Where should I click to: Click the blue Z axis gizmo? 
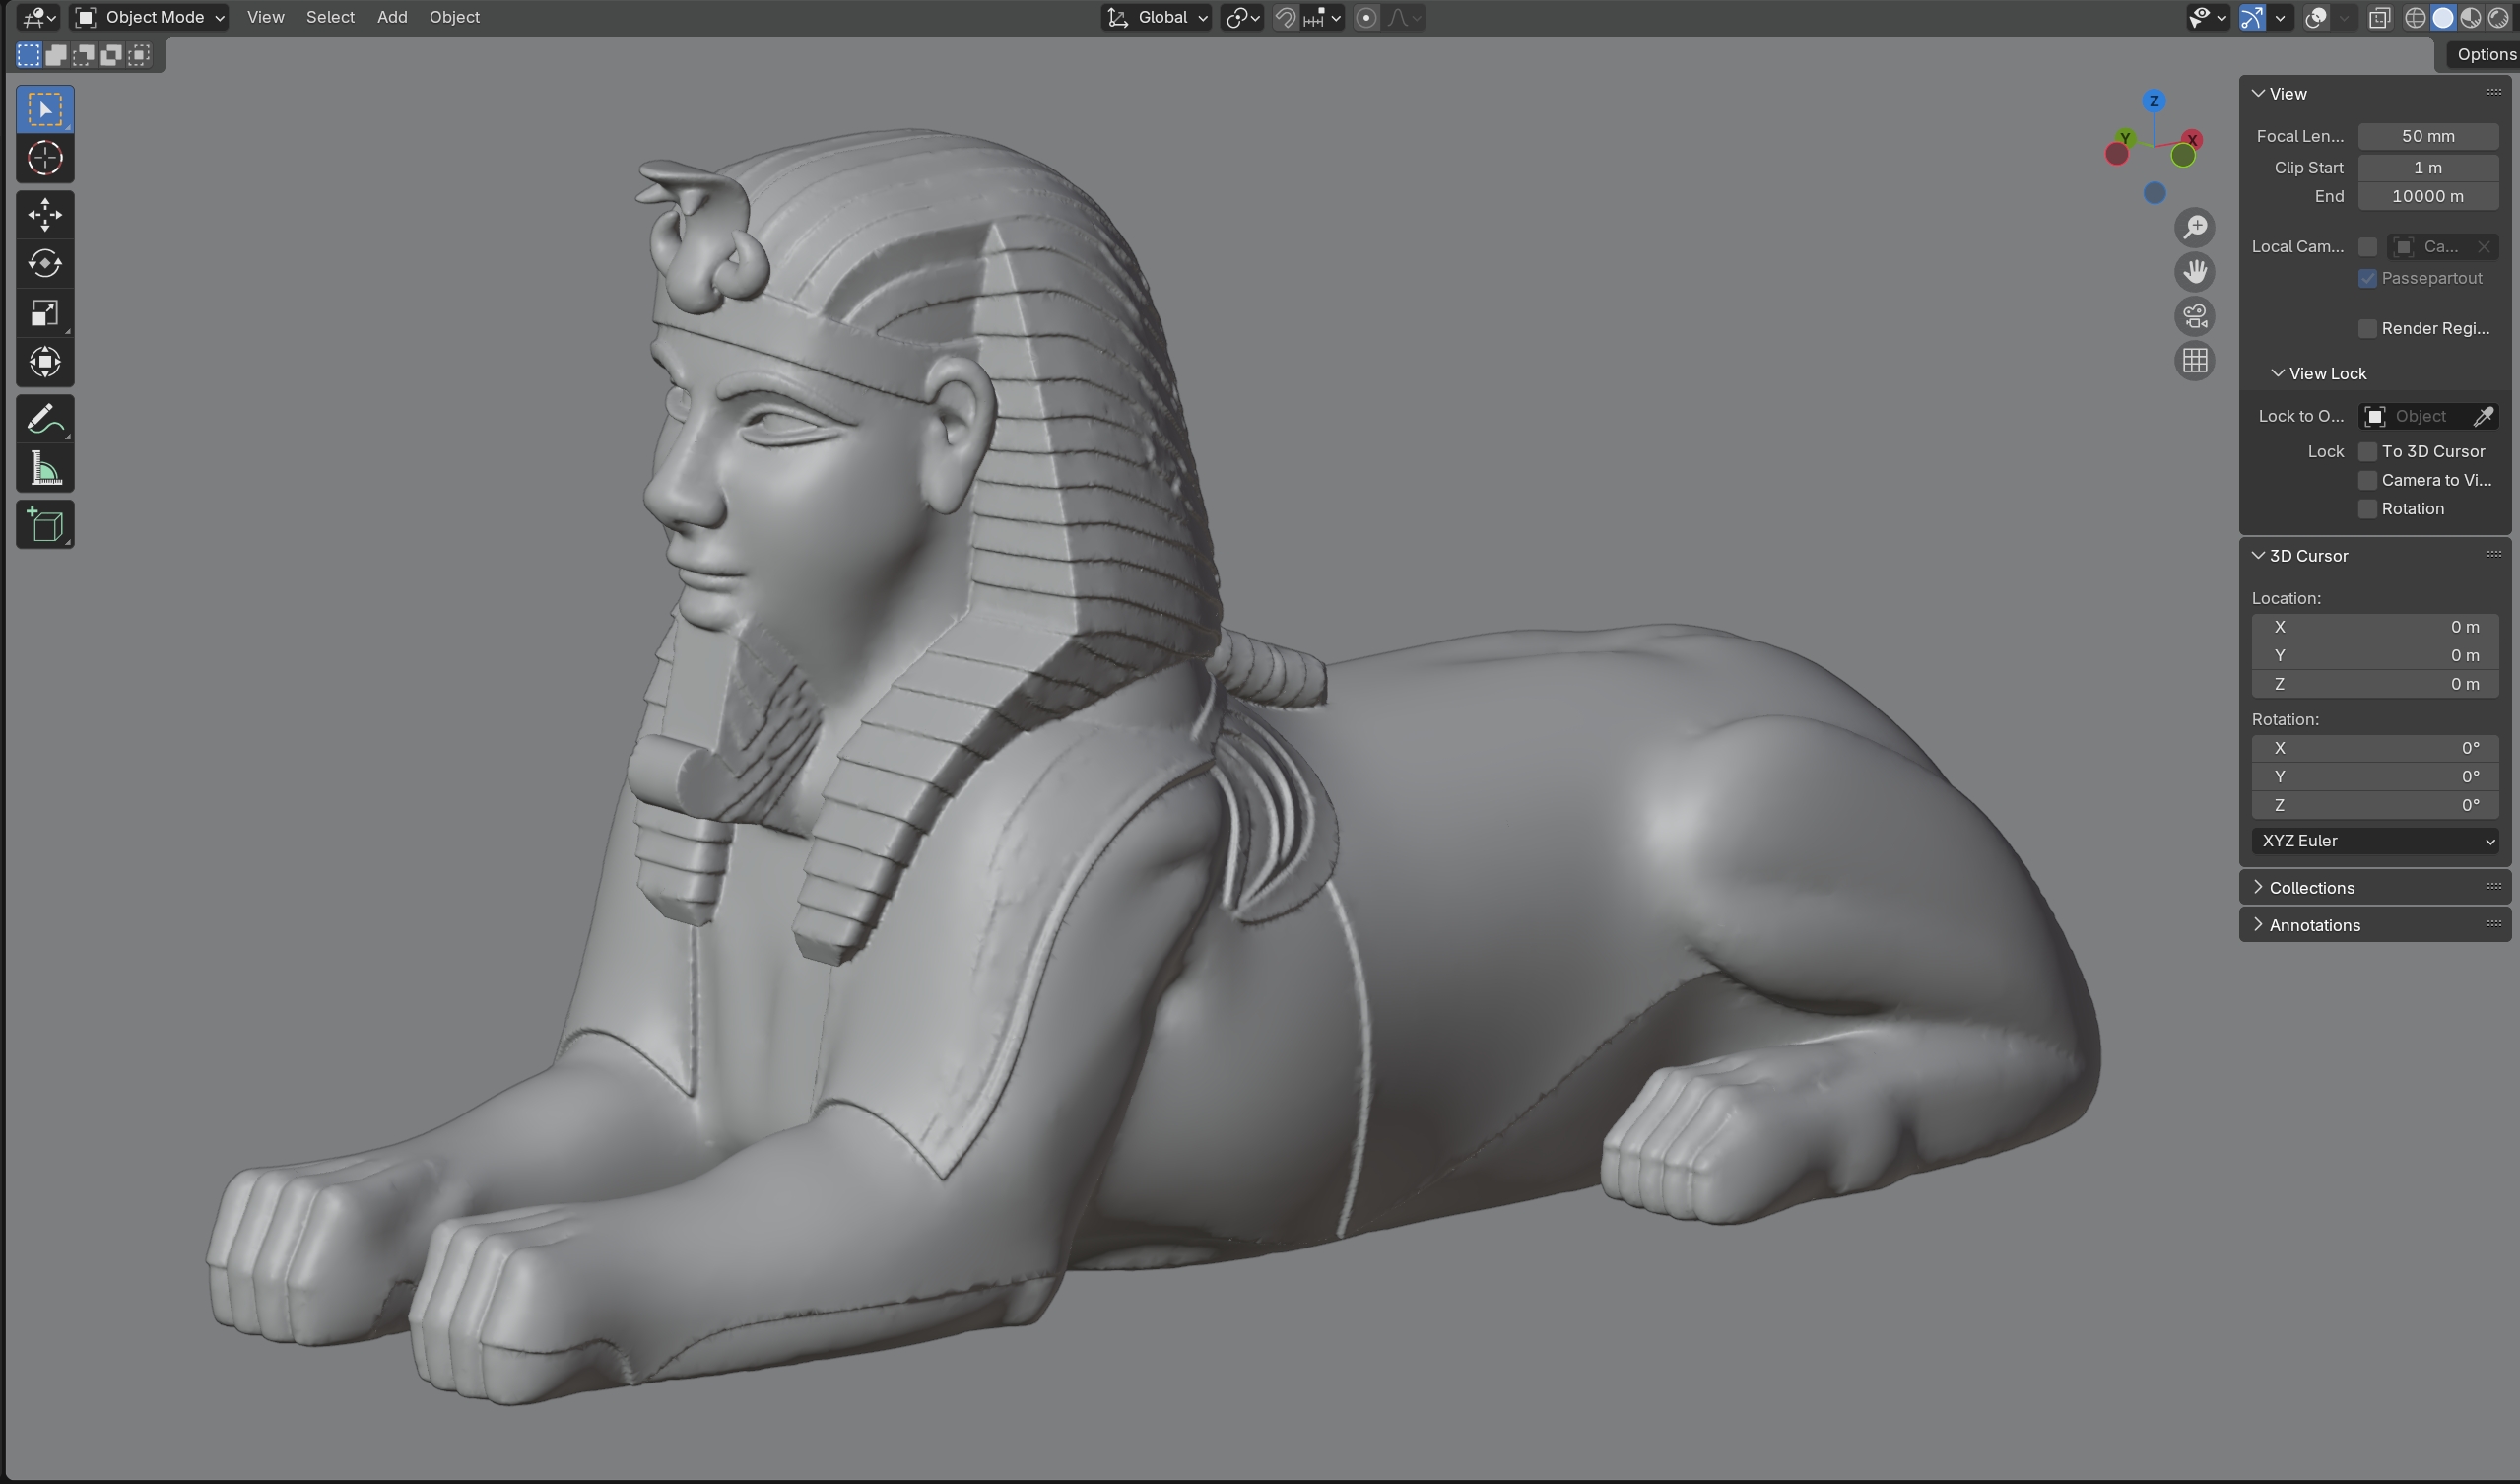tap(2154, 101)
